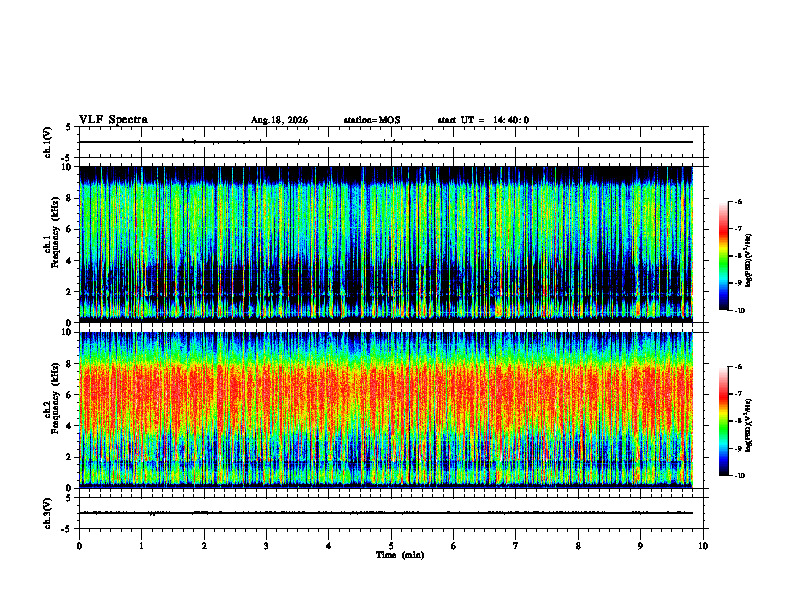Click the ch.3 voltage waveform trace

click(386, 513)
